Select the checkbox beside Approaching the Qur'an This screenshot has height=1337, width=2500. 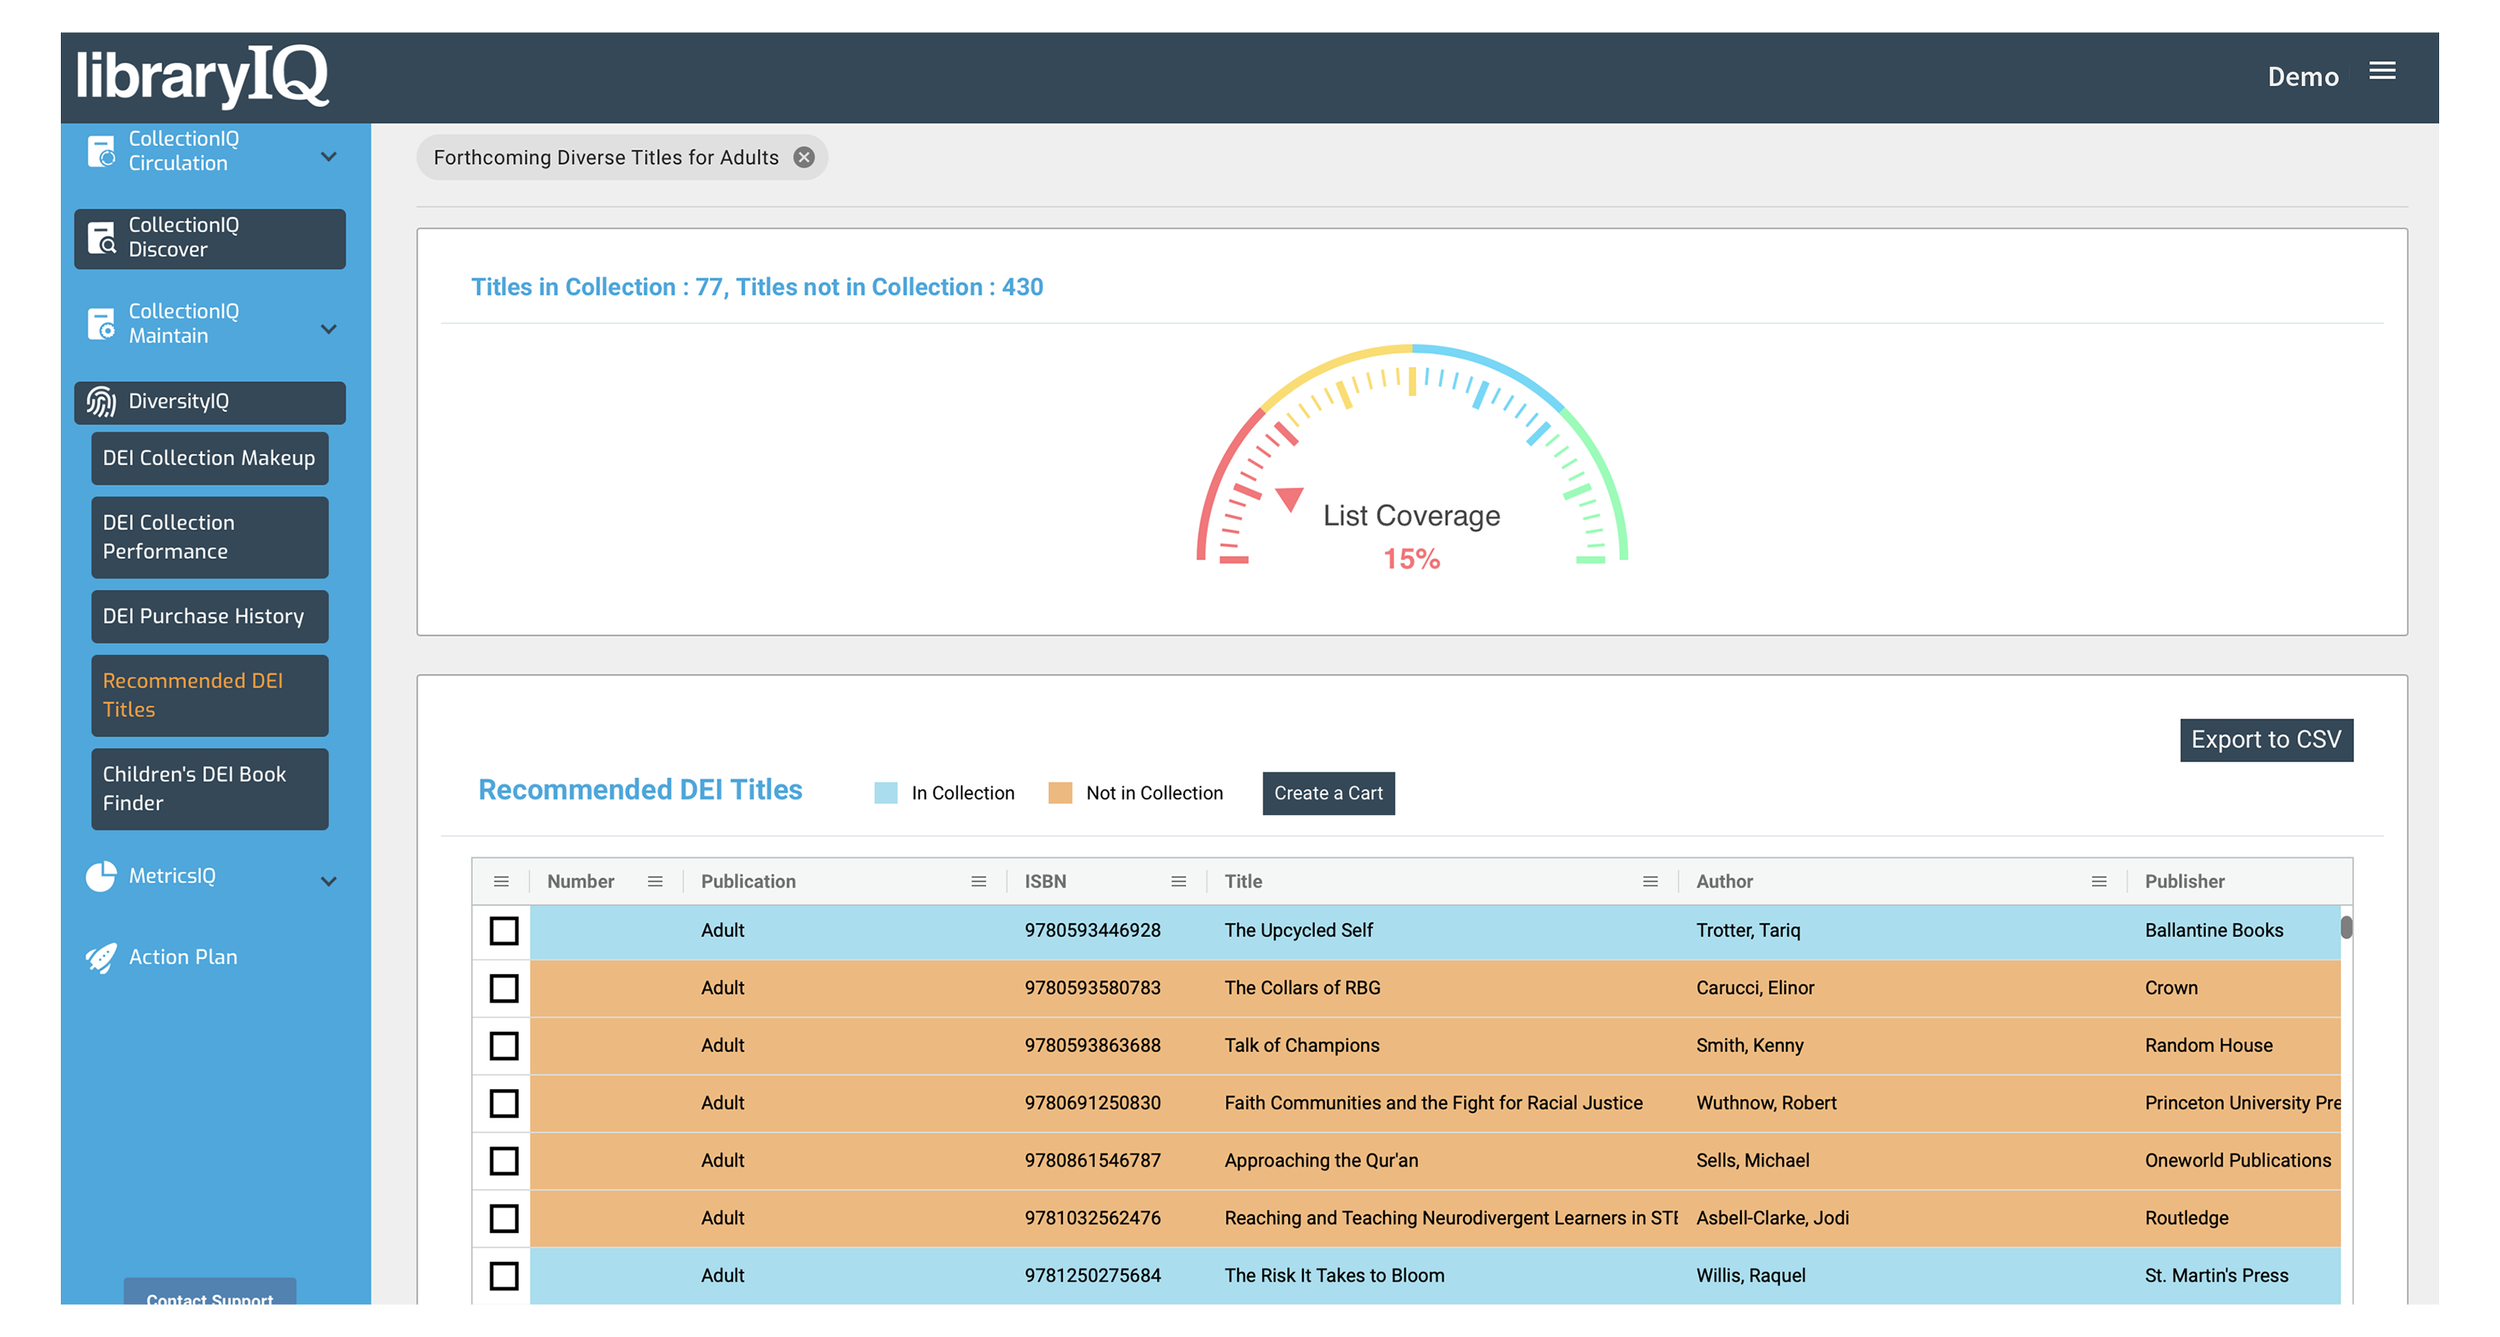(x=503, y=1161)
